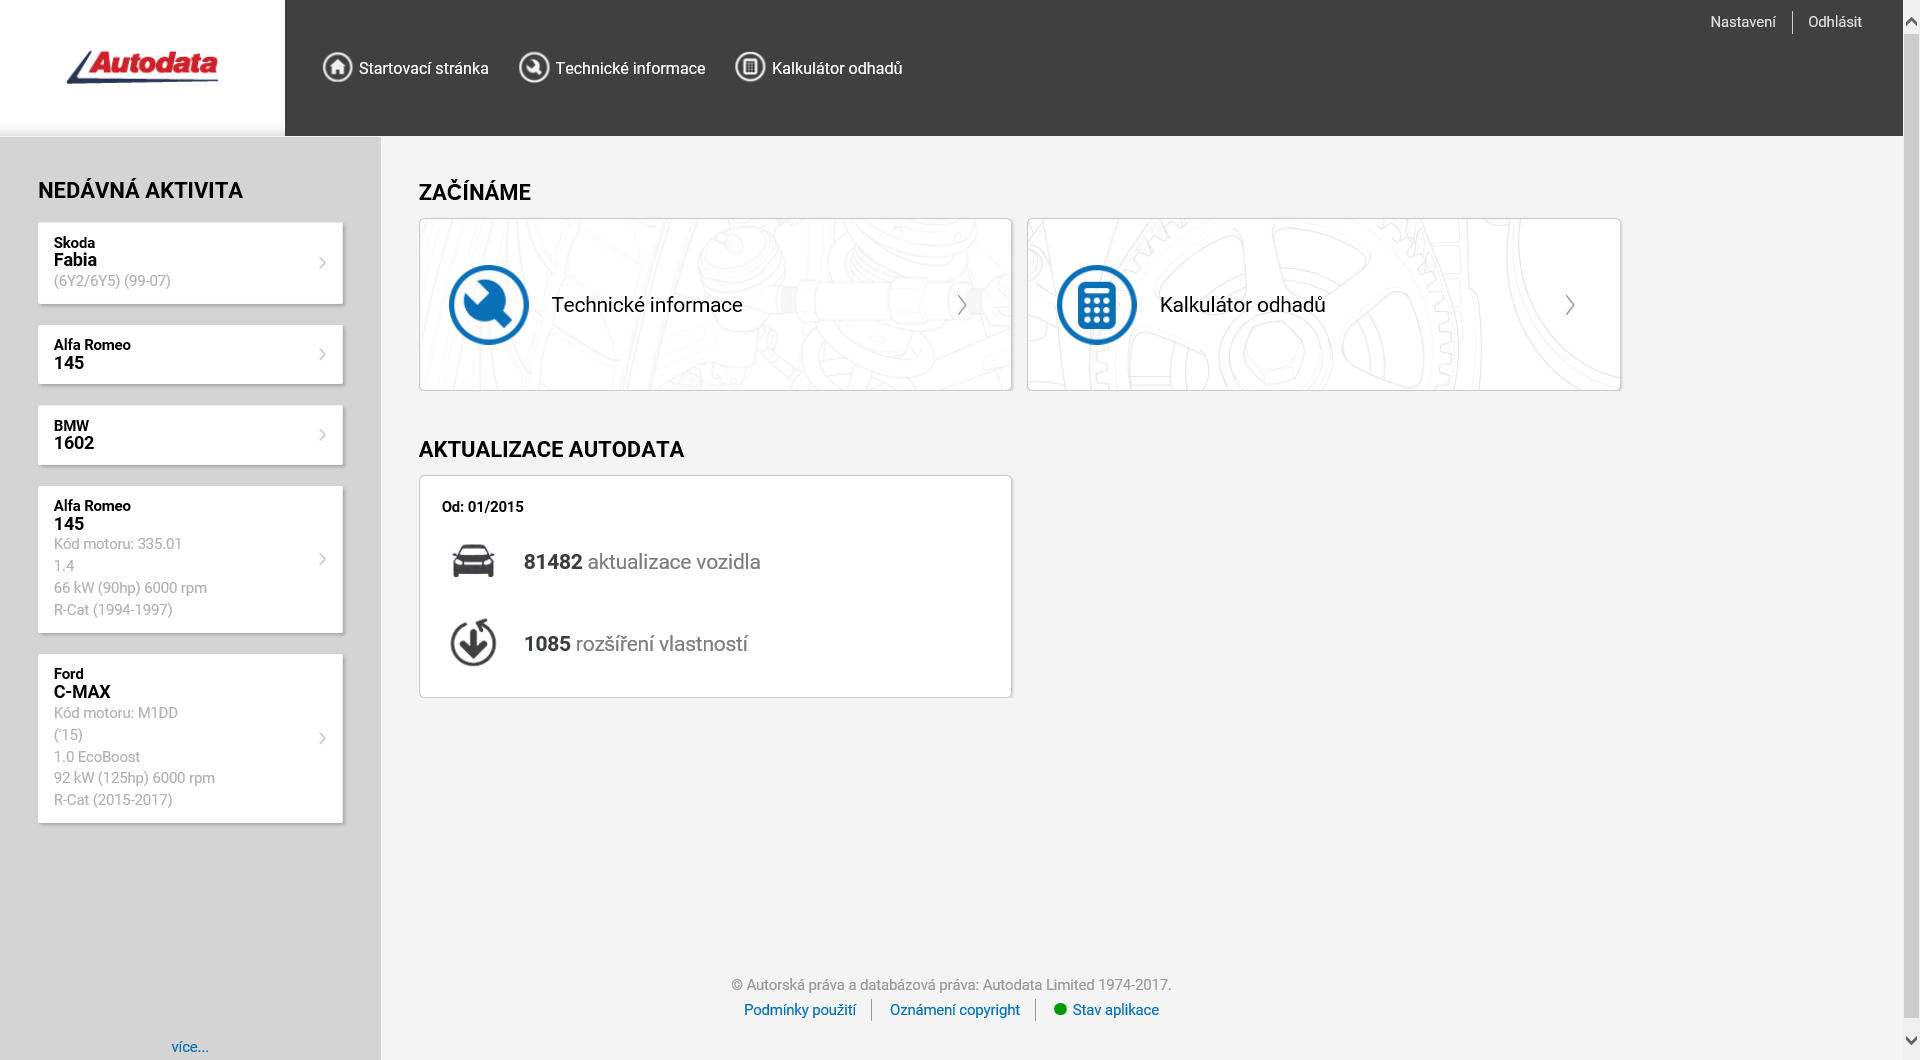1920x1060 pixels.
Task: Click the download icon for feature extensions
Action: pos(473,643)
